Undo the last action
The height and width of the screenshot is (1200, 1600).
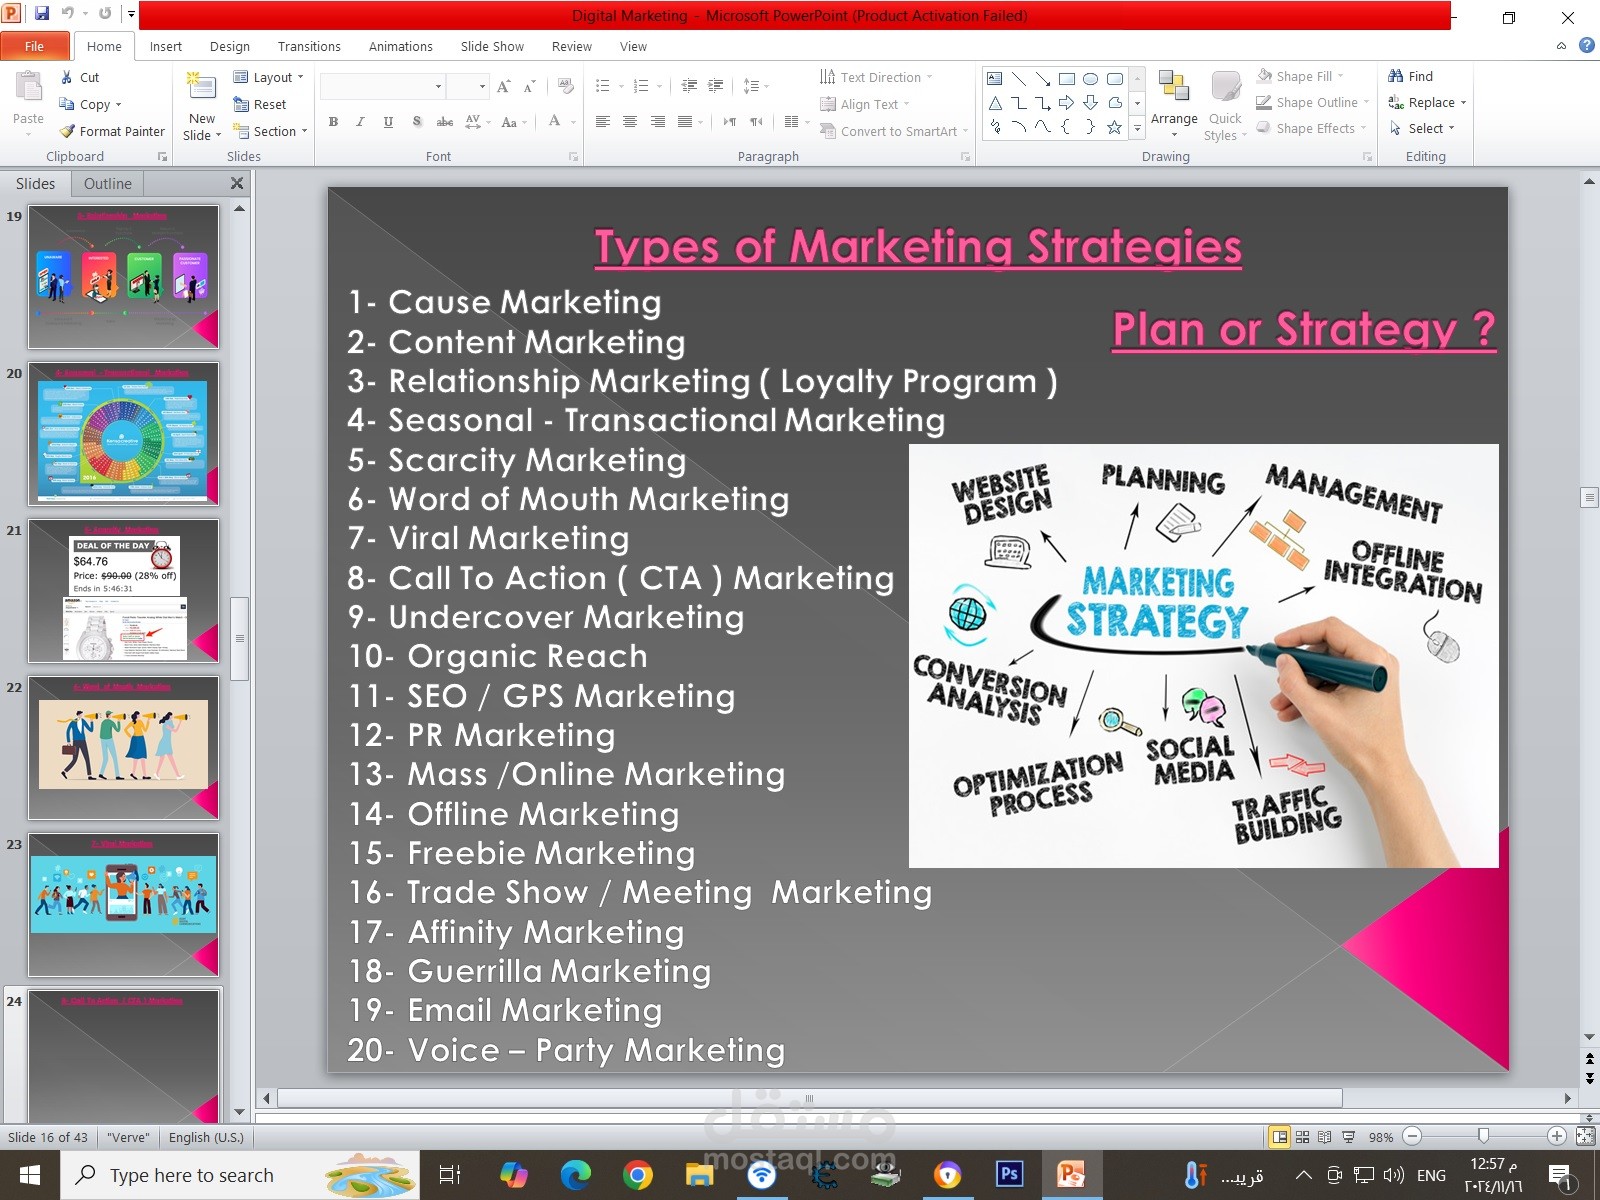pos(68,14)
